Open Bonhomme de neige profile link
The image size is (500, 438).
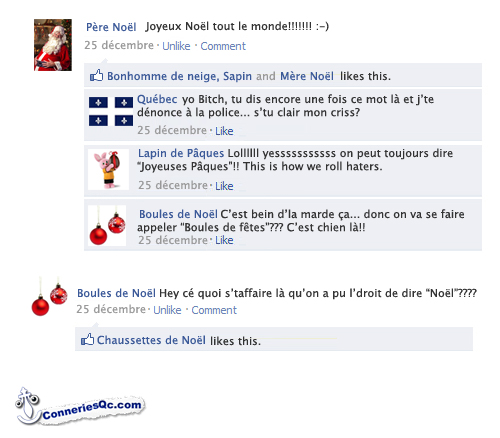point(163,76)
